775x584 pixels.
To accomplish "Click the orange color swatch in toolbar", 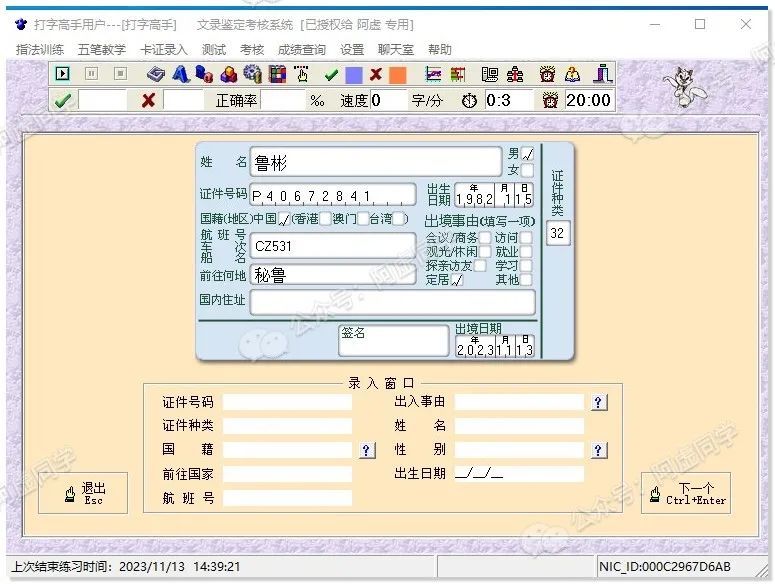I will [398, 75].
